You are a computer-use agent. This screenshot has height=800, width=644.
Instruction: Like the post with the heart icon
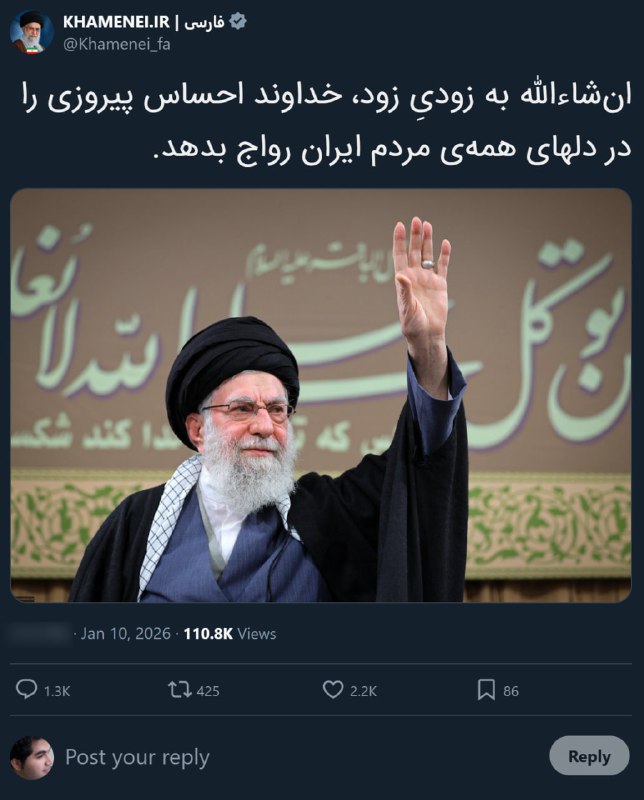(x=333, y=690)
